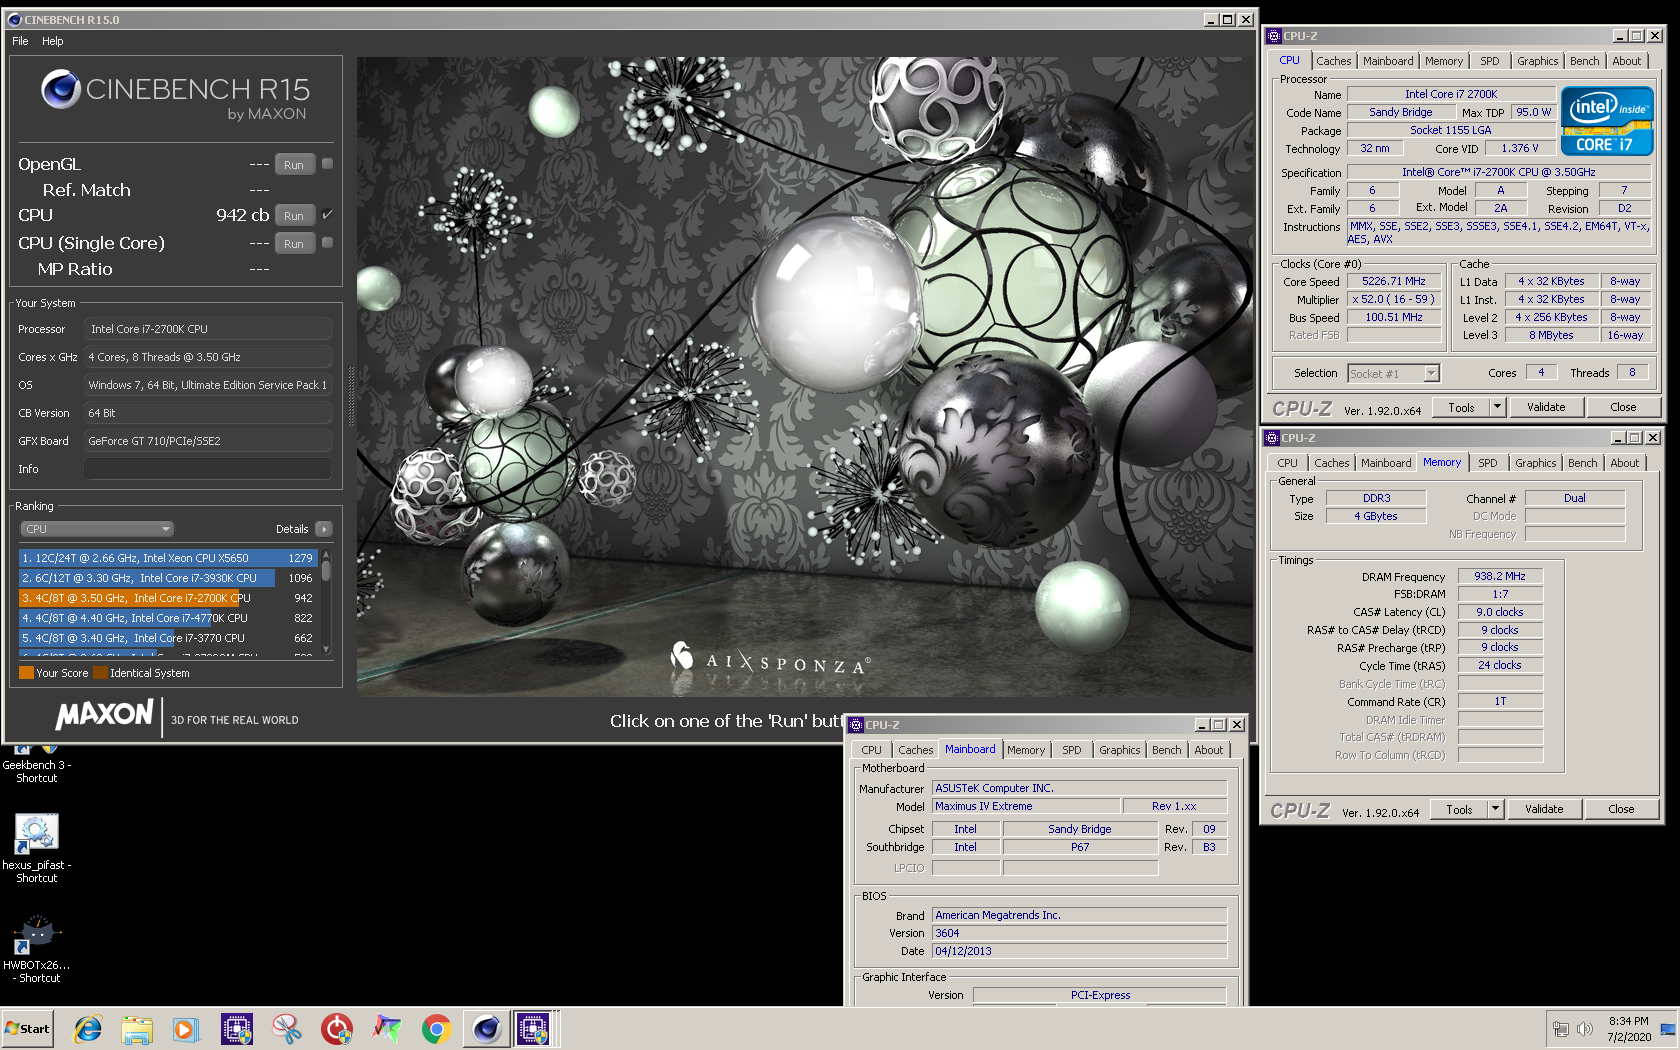Viewport: 1680px width, 1050px height.
Task: Select ranking row Intel Xeon CPU X5650
Action: point(167,558)
